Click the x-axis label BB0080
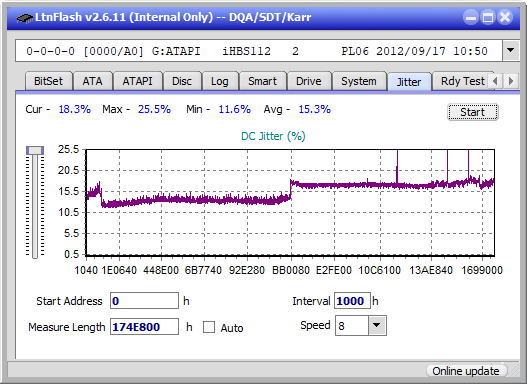Screen dimensions: 527x384 pyautogui.click(x=291, y=270)
